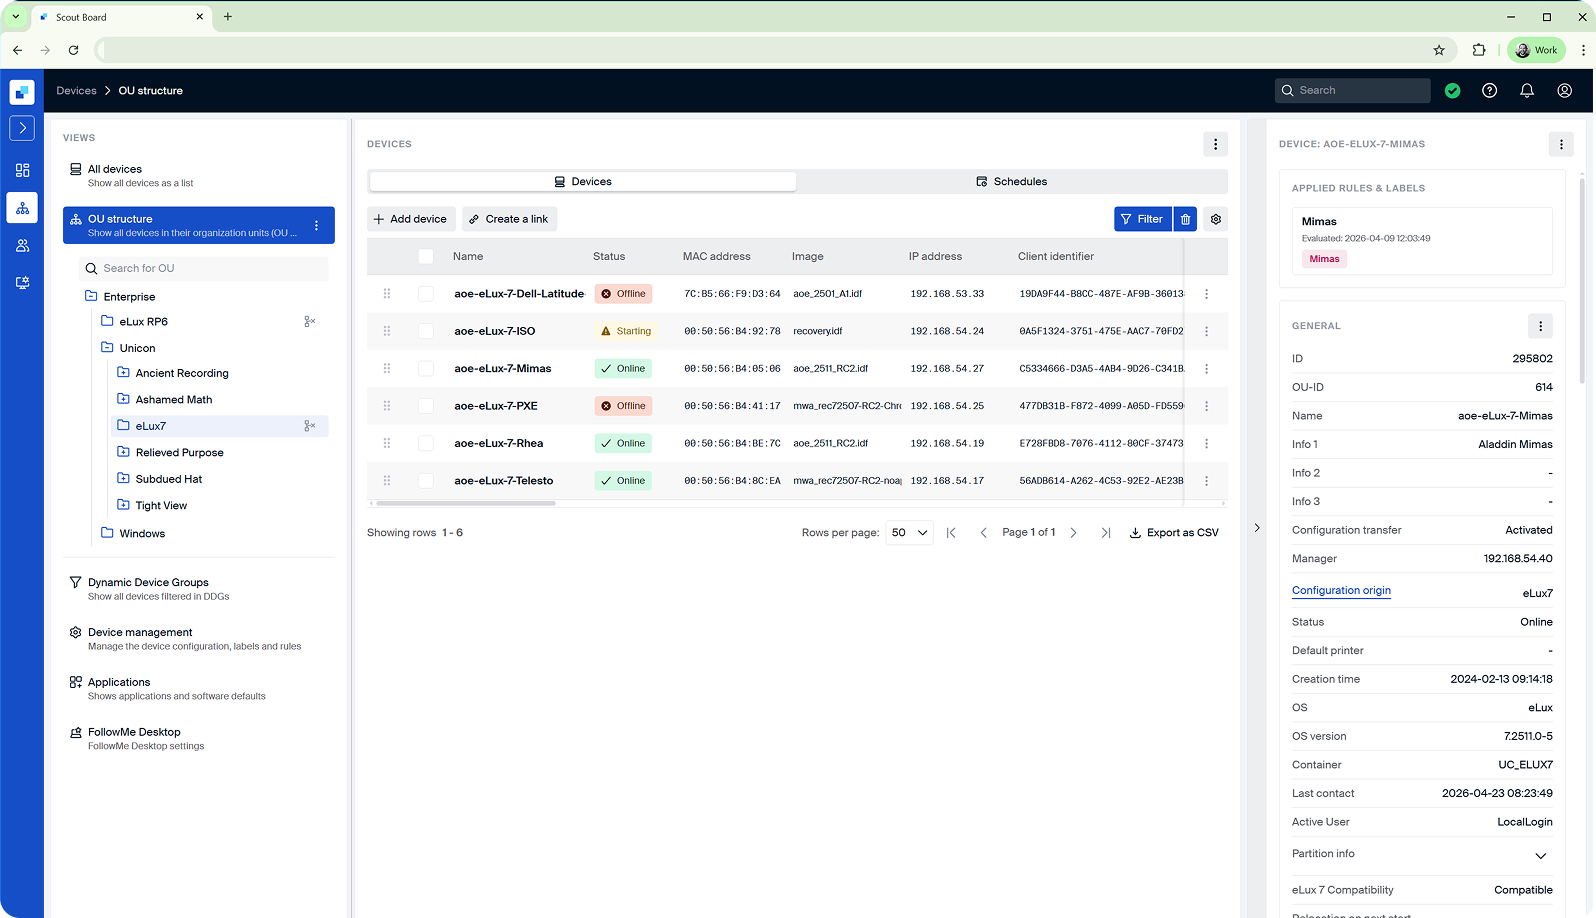This screenshot has width=1596, height=918.
Task: Click the Scout Board logo icon
Action: (x=22, y=92)
